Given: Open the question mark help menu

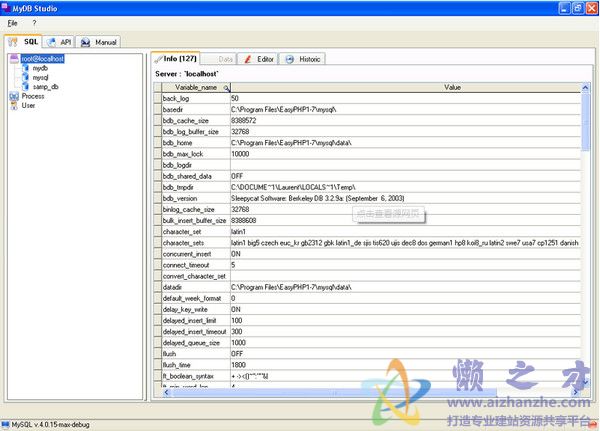Looking at the screenshot, I should [x=34, y=23].
